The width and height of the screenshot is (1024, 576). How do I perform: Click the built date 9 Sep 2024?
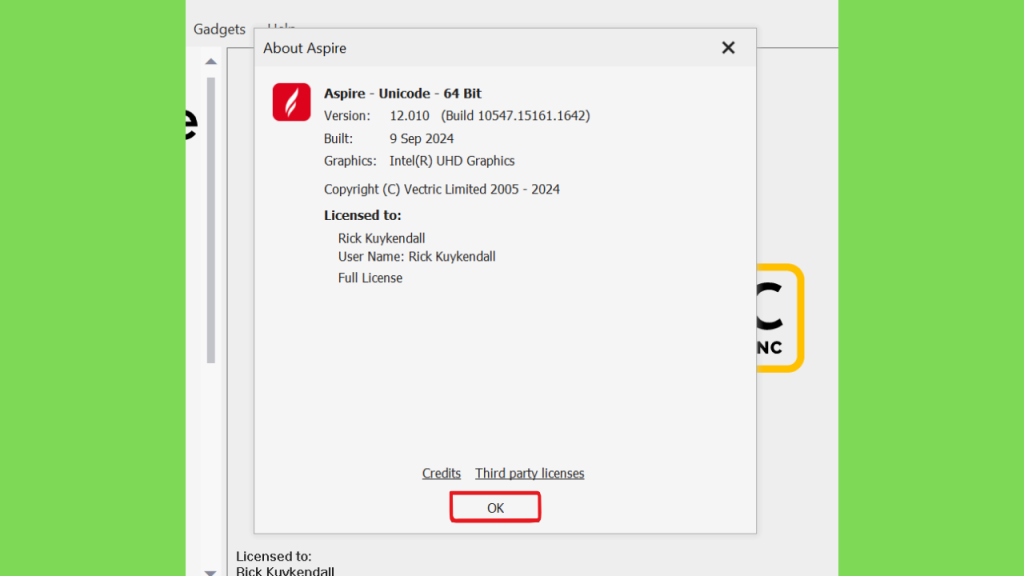[x=422, y=138]
